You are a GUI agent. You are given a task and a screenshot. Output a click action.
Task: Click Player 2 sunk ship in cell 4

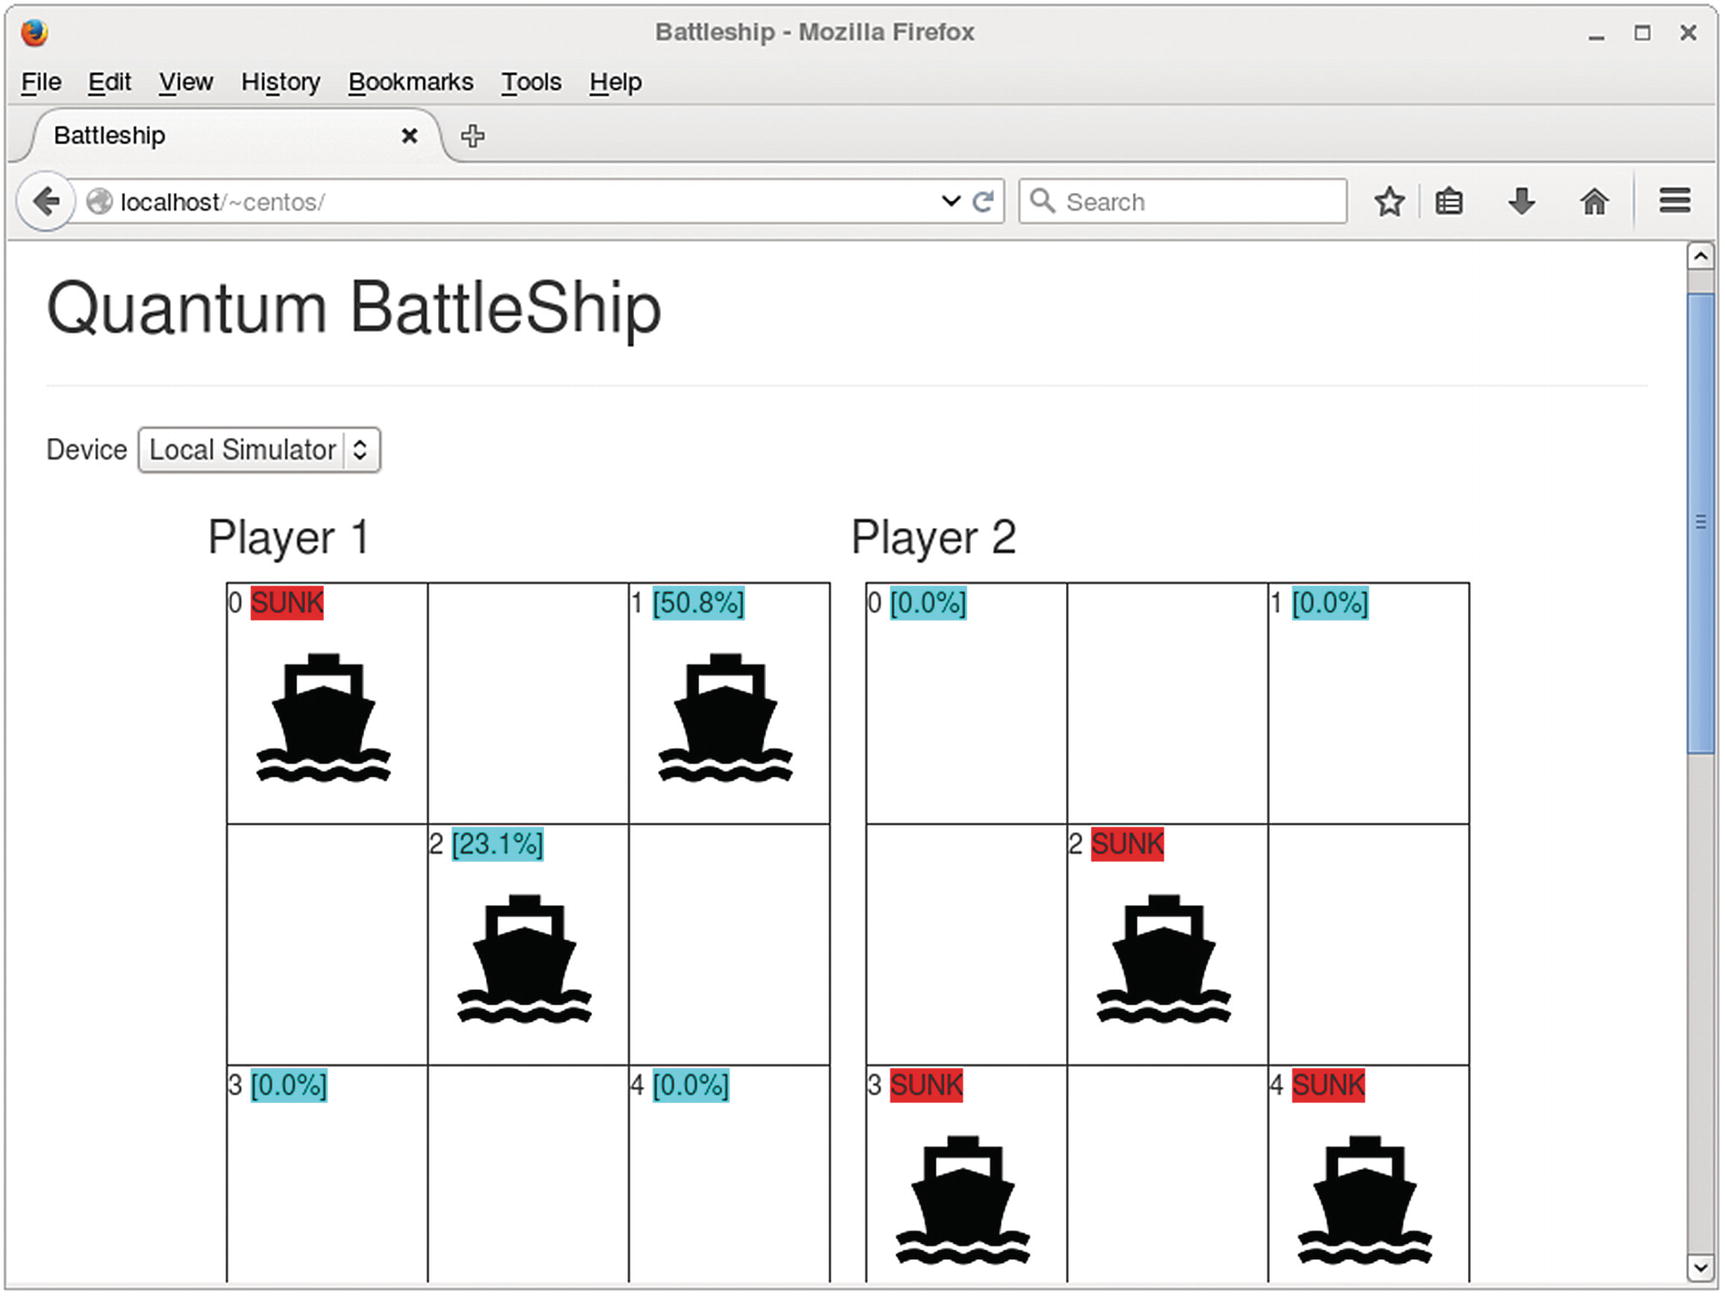pyautogui.click(x=1364, y=1200)
